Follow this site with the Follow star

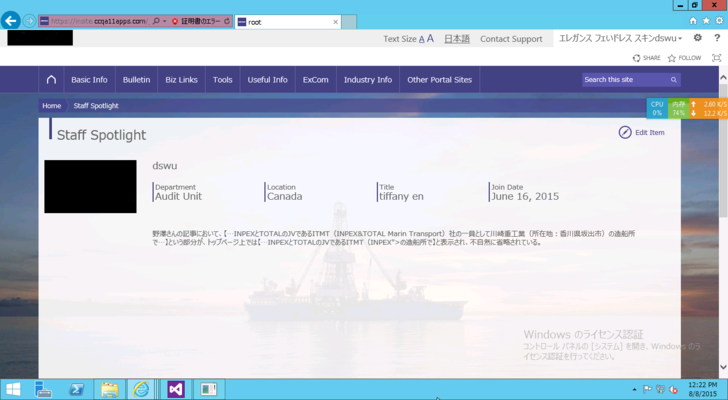(x=684, y=58)
